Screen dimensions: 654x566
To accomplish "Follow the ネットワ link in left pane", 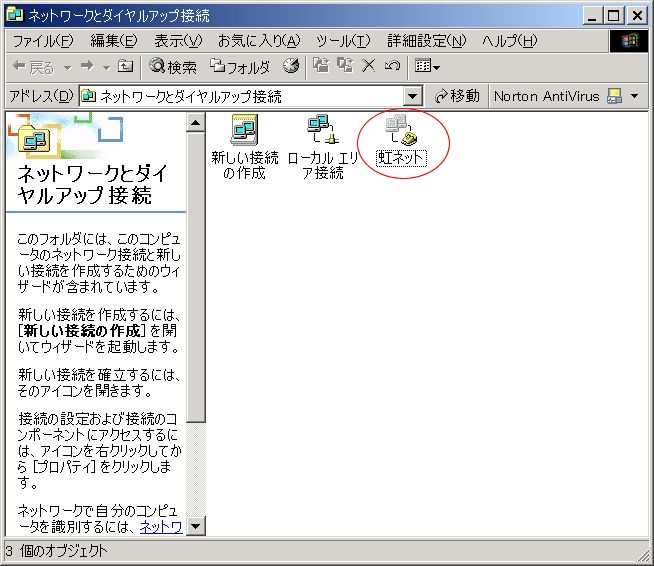I will pyautogui.click(x=161, y=527).
